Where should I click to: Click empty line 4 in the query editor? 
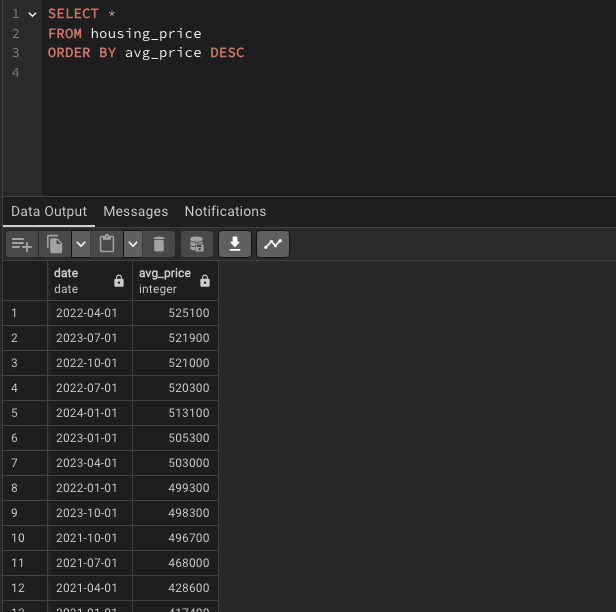click(328, 73)
